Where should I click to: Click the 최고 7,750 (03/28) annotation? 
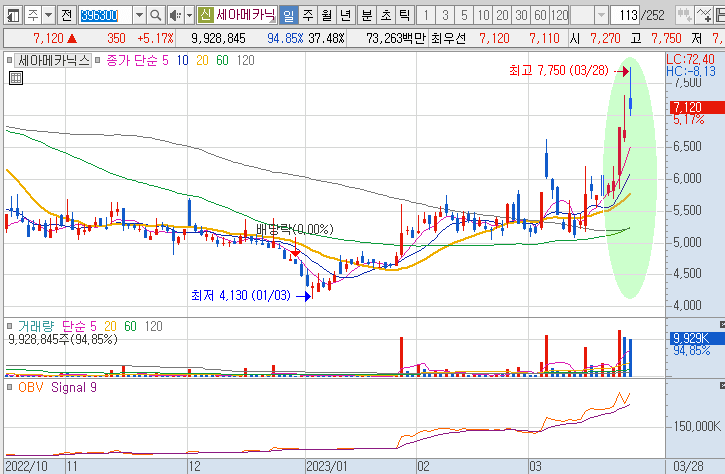click(x=559, y=70)
